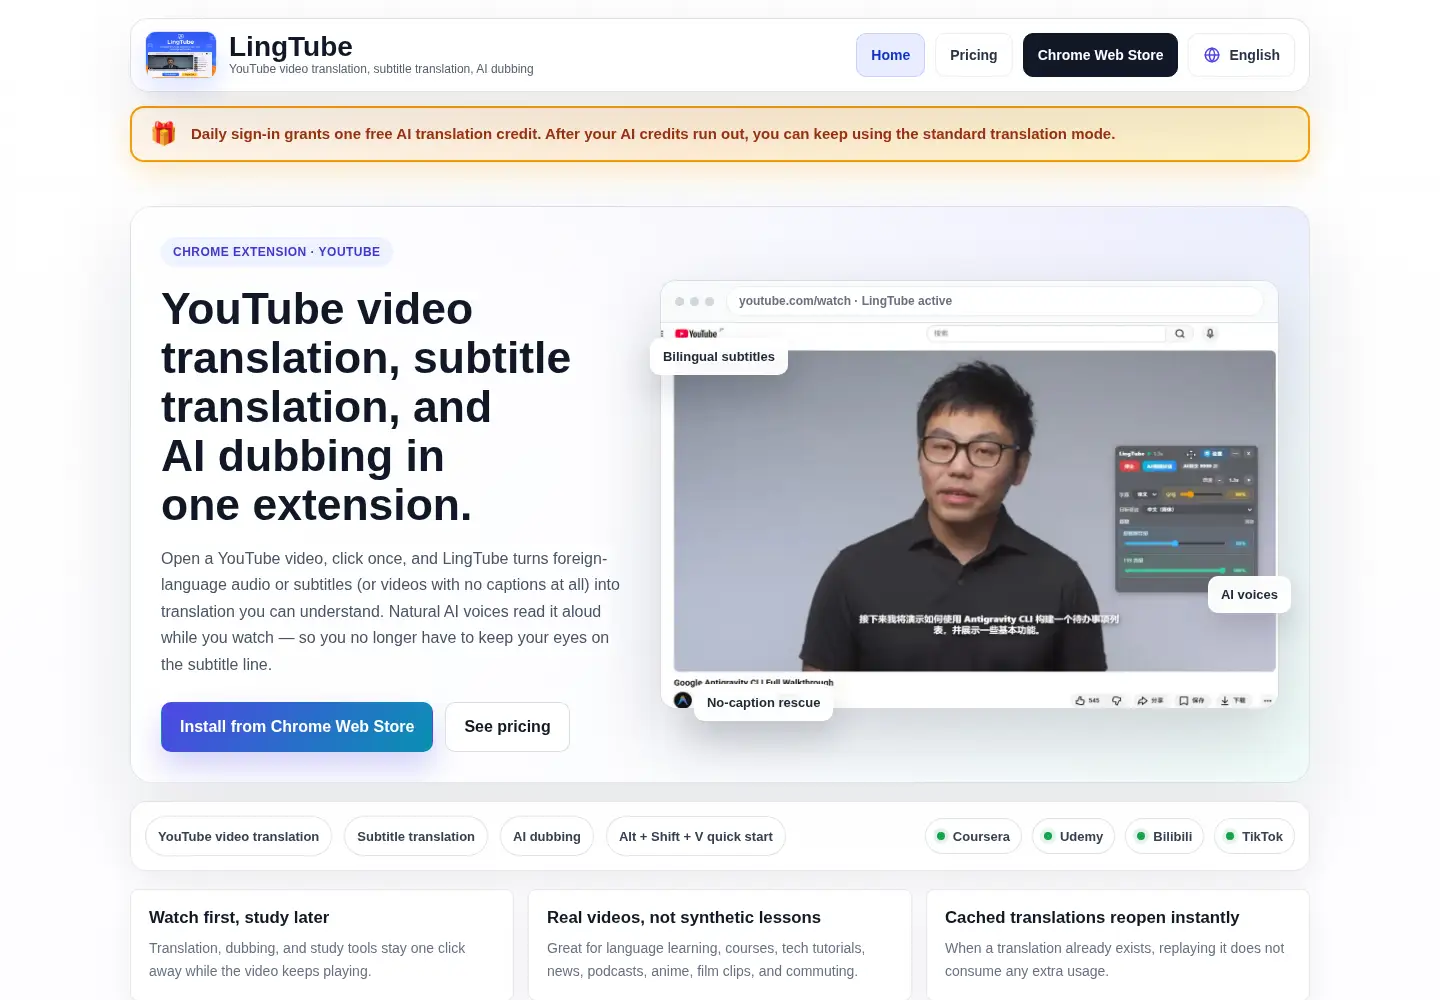Click the gift icon in the banner

point(164,133)
